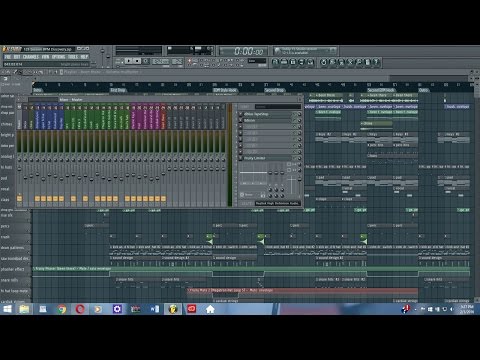The height and width of the screenshot is (360, 480).
Task: Stop playback with the Stop button
Action: point(137,61)
